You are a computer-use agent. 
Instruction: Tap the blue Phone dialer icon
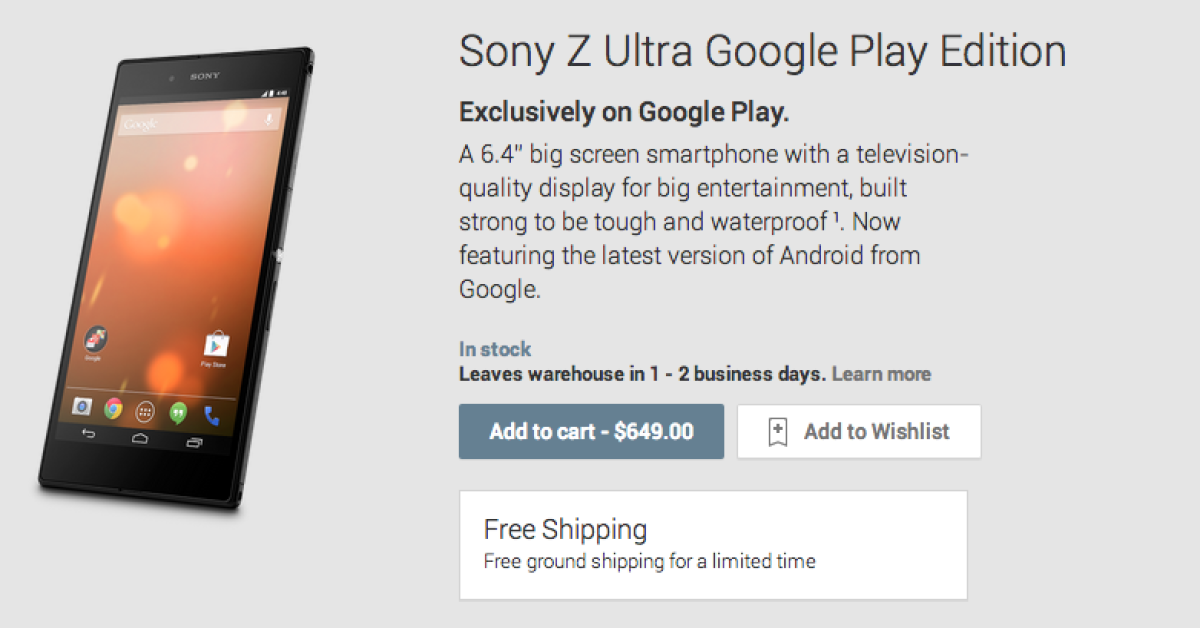coord(211,414)
